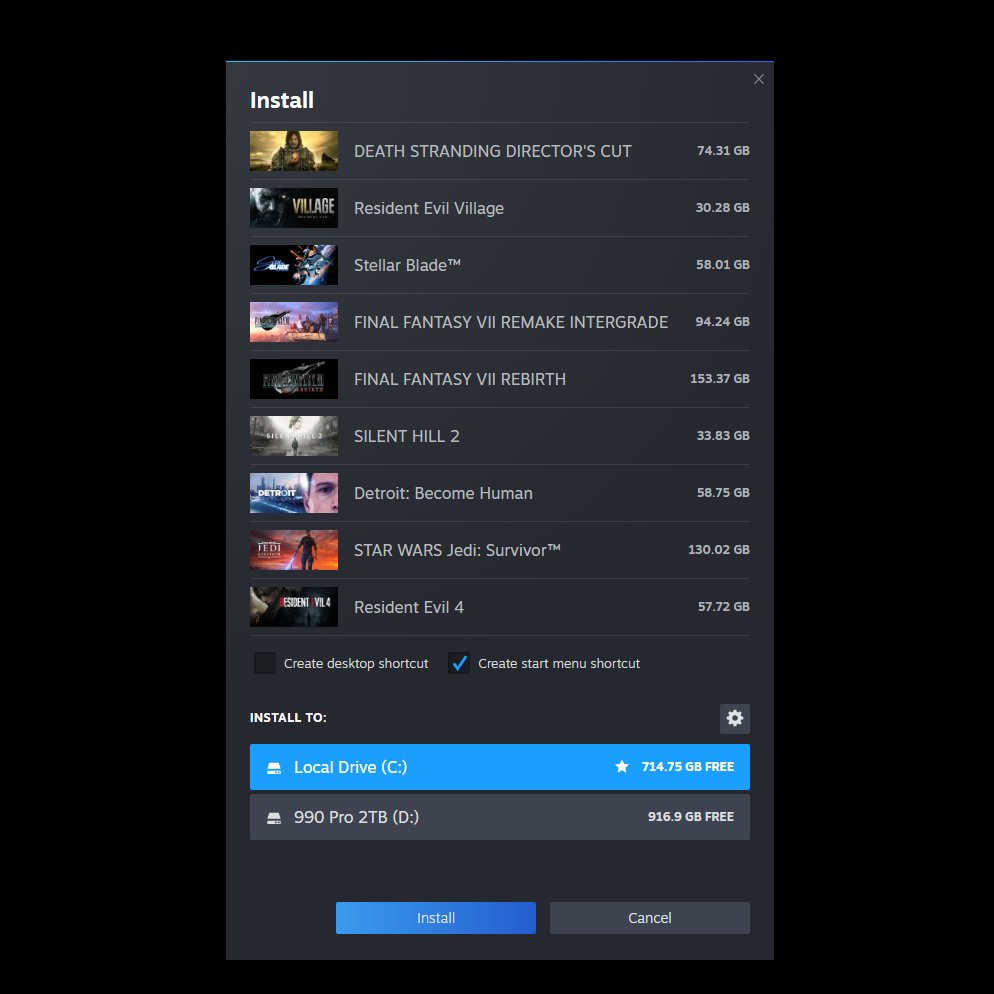Click the Resident Evil 4 thumbnail
Viewport: 994px width, 994px height.
(x=294, y=607)
